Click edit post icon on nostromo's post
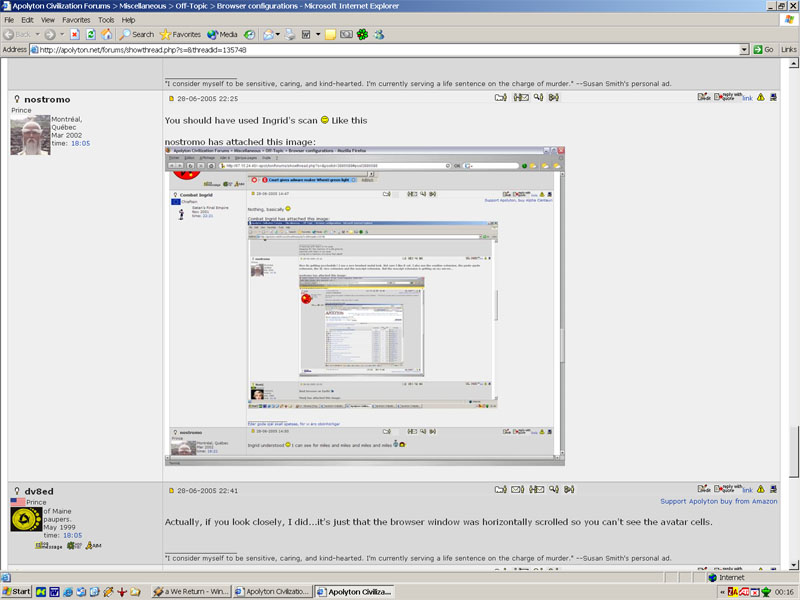Screen dimensions: 800x600 coord(704,98)
